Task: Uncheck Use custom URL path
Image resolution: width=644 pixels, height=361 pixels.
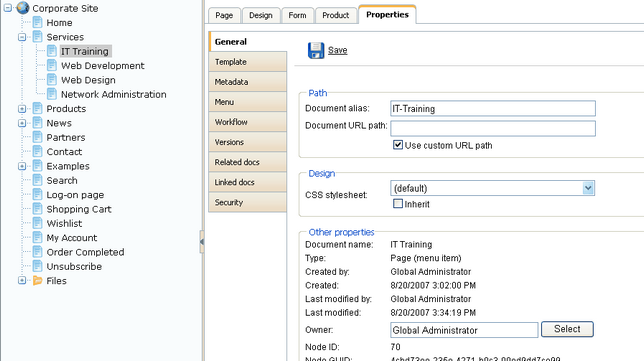Action: [398, 145]
